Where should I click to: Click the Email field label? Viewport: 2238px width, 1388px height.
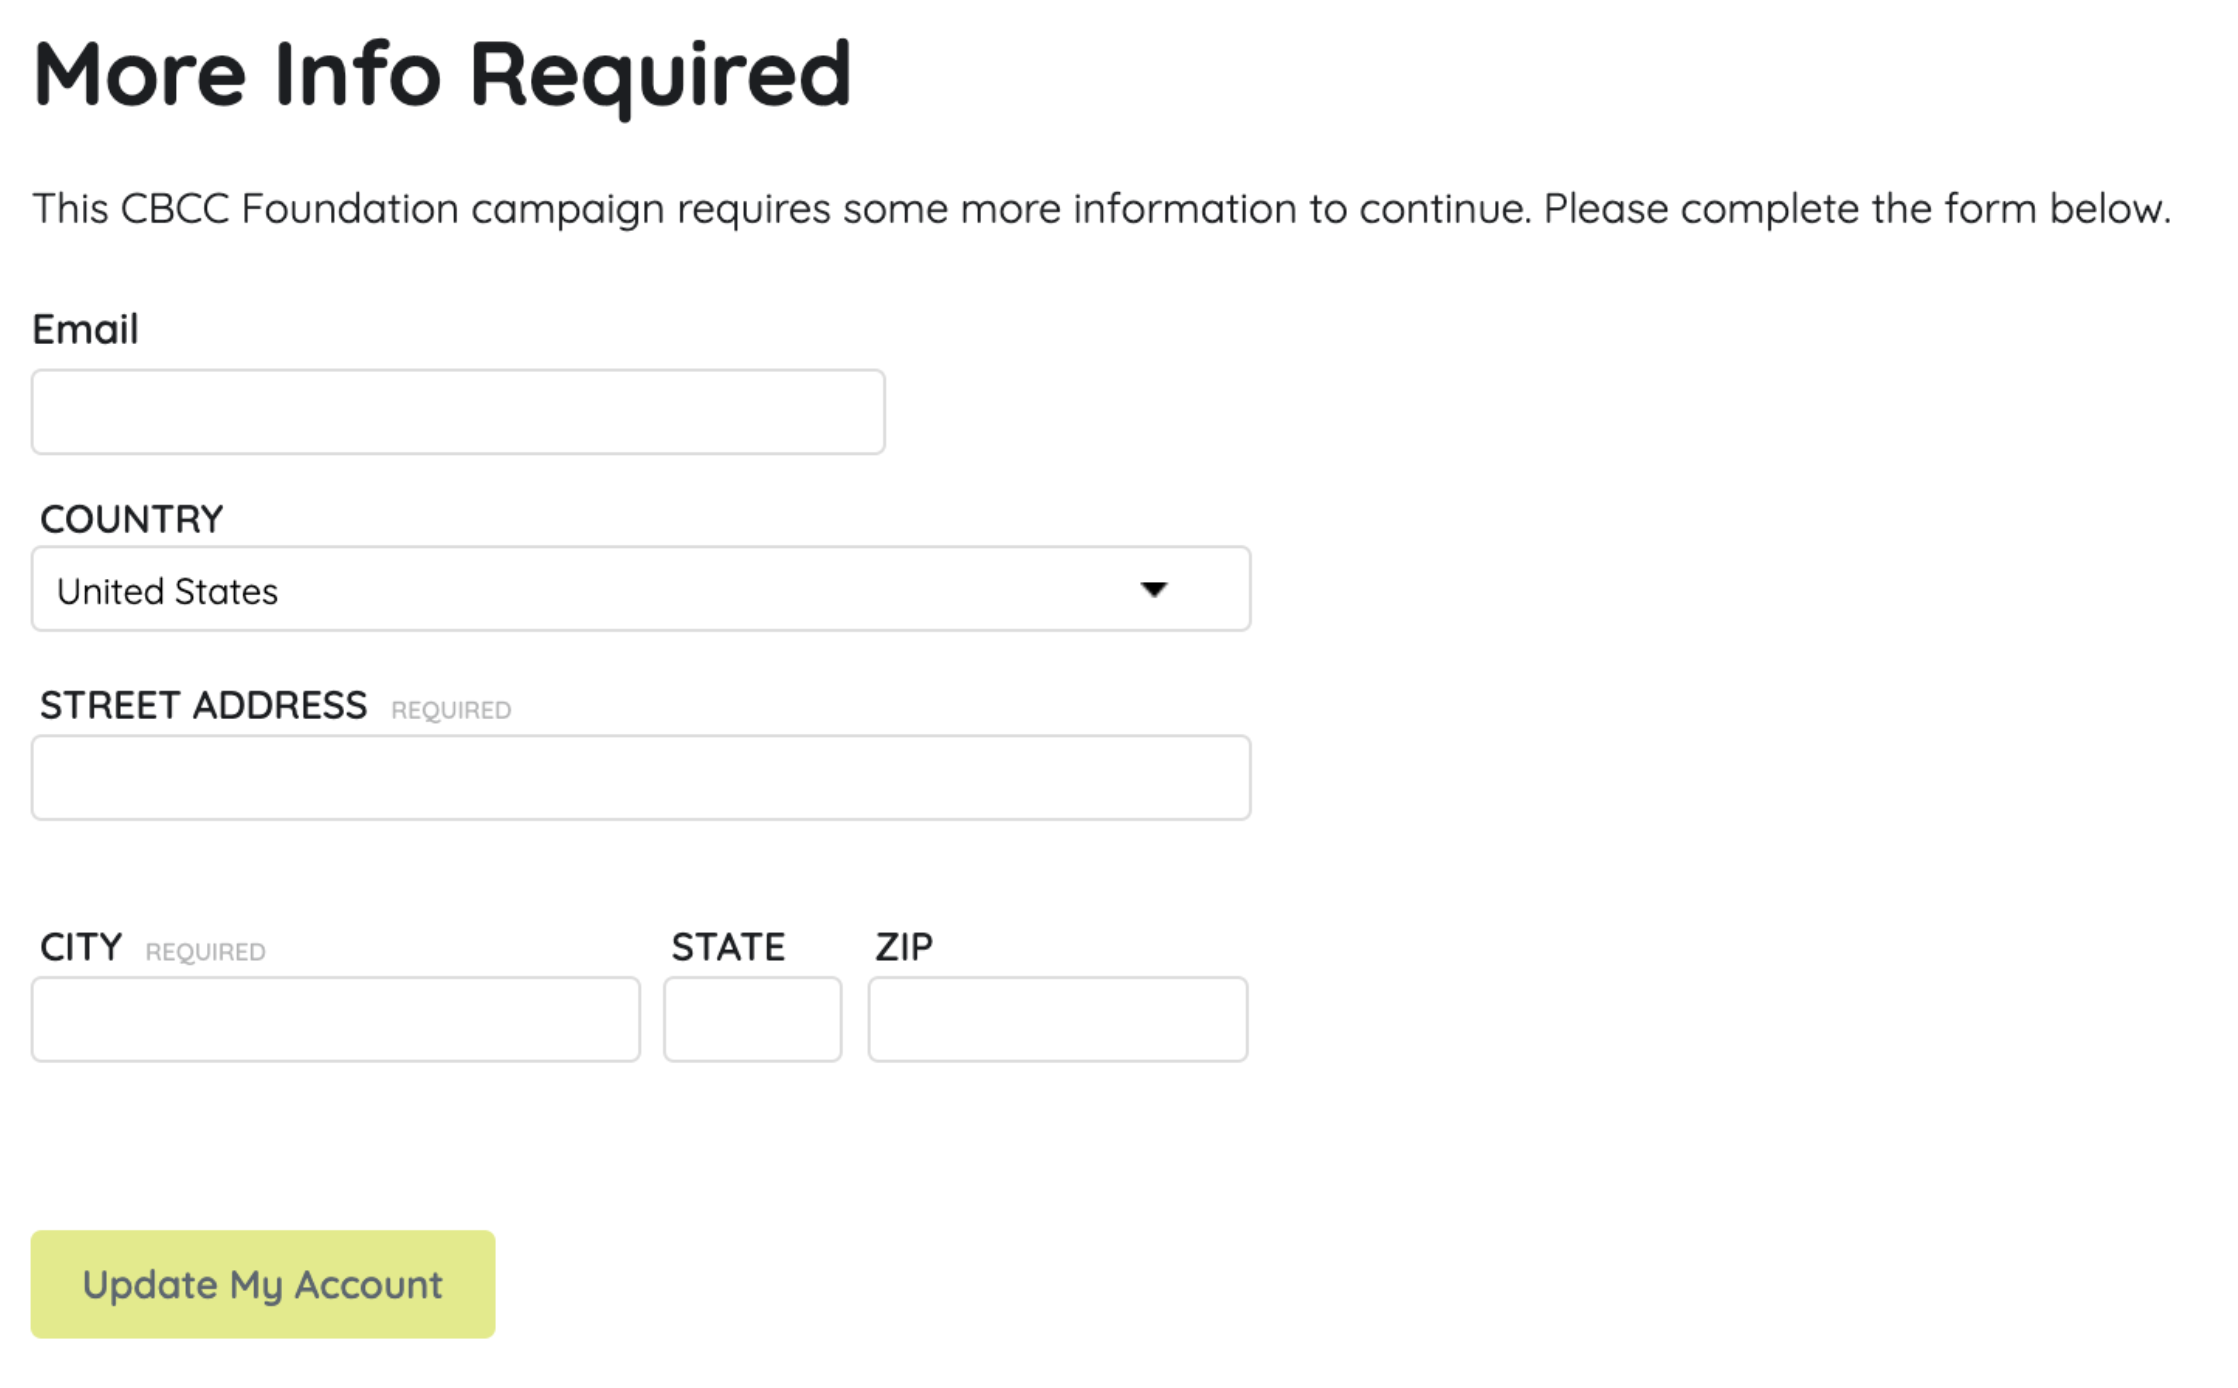pyautogui.click(x=85, y=329)
